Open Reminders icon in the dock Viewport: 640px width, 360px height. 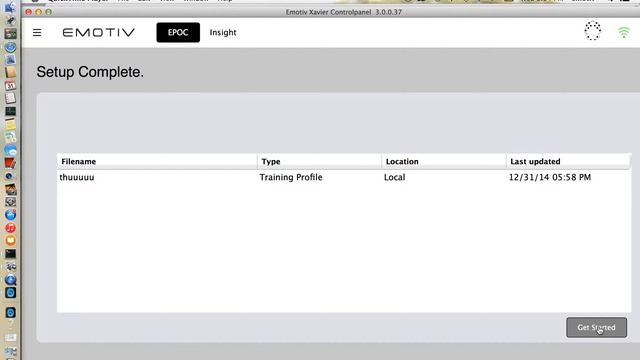click(11, 98)
